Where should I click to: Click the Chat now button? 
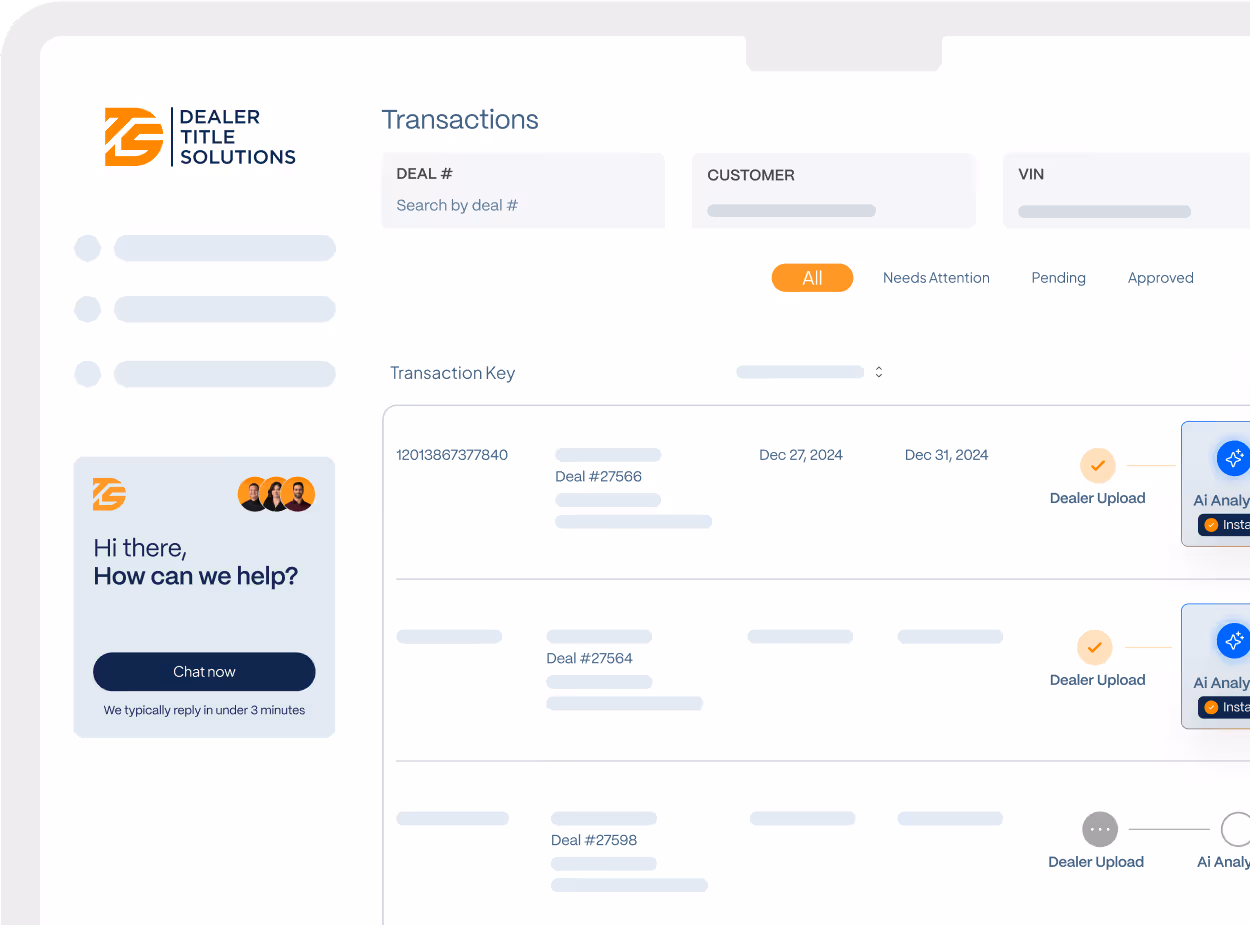tap(204, 672)
